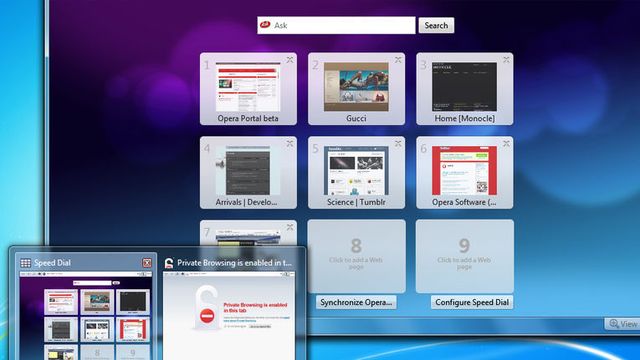Open the View zoom control
Image resolution: width=640 pixels, height=360 pixels.
coord(623,324)
